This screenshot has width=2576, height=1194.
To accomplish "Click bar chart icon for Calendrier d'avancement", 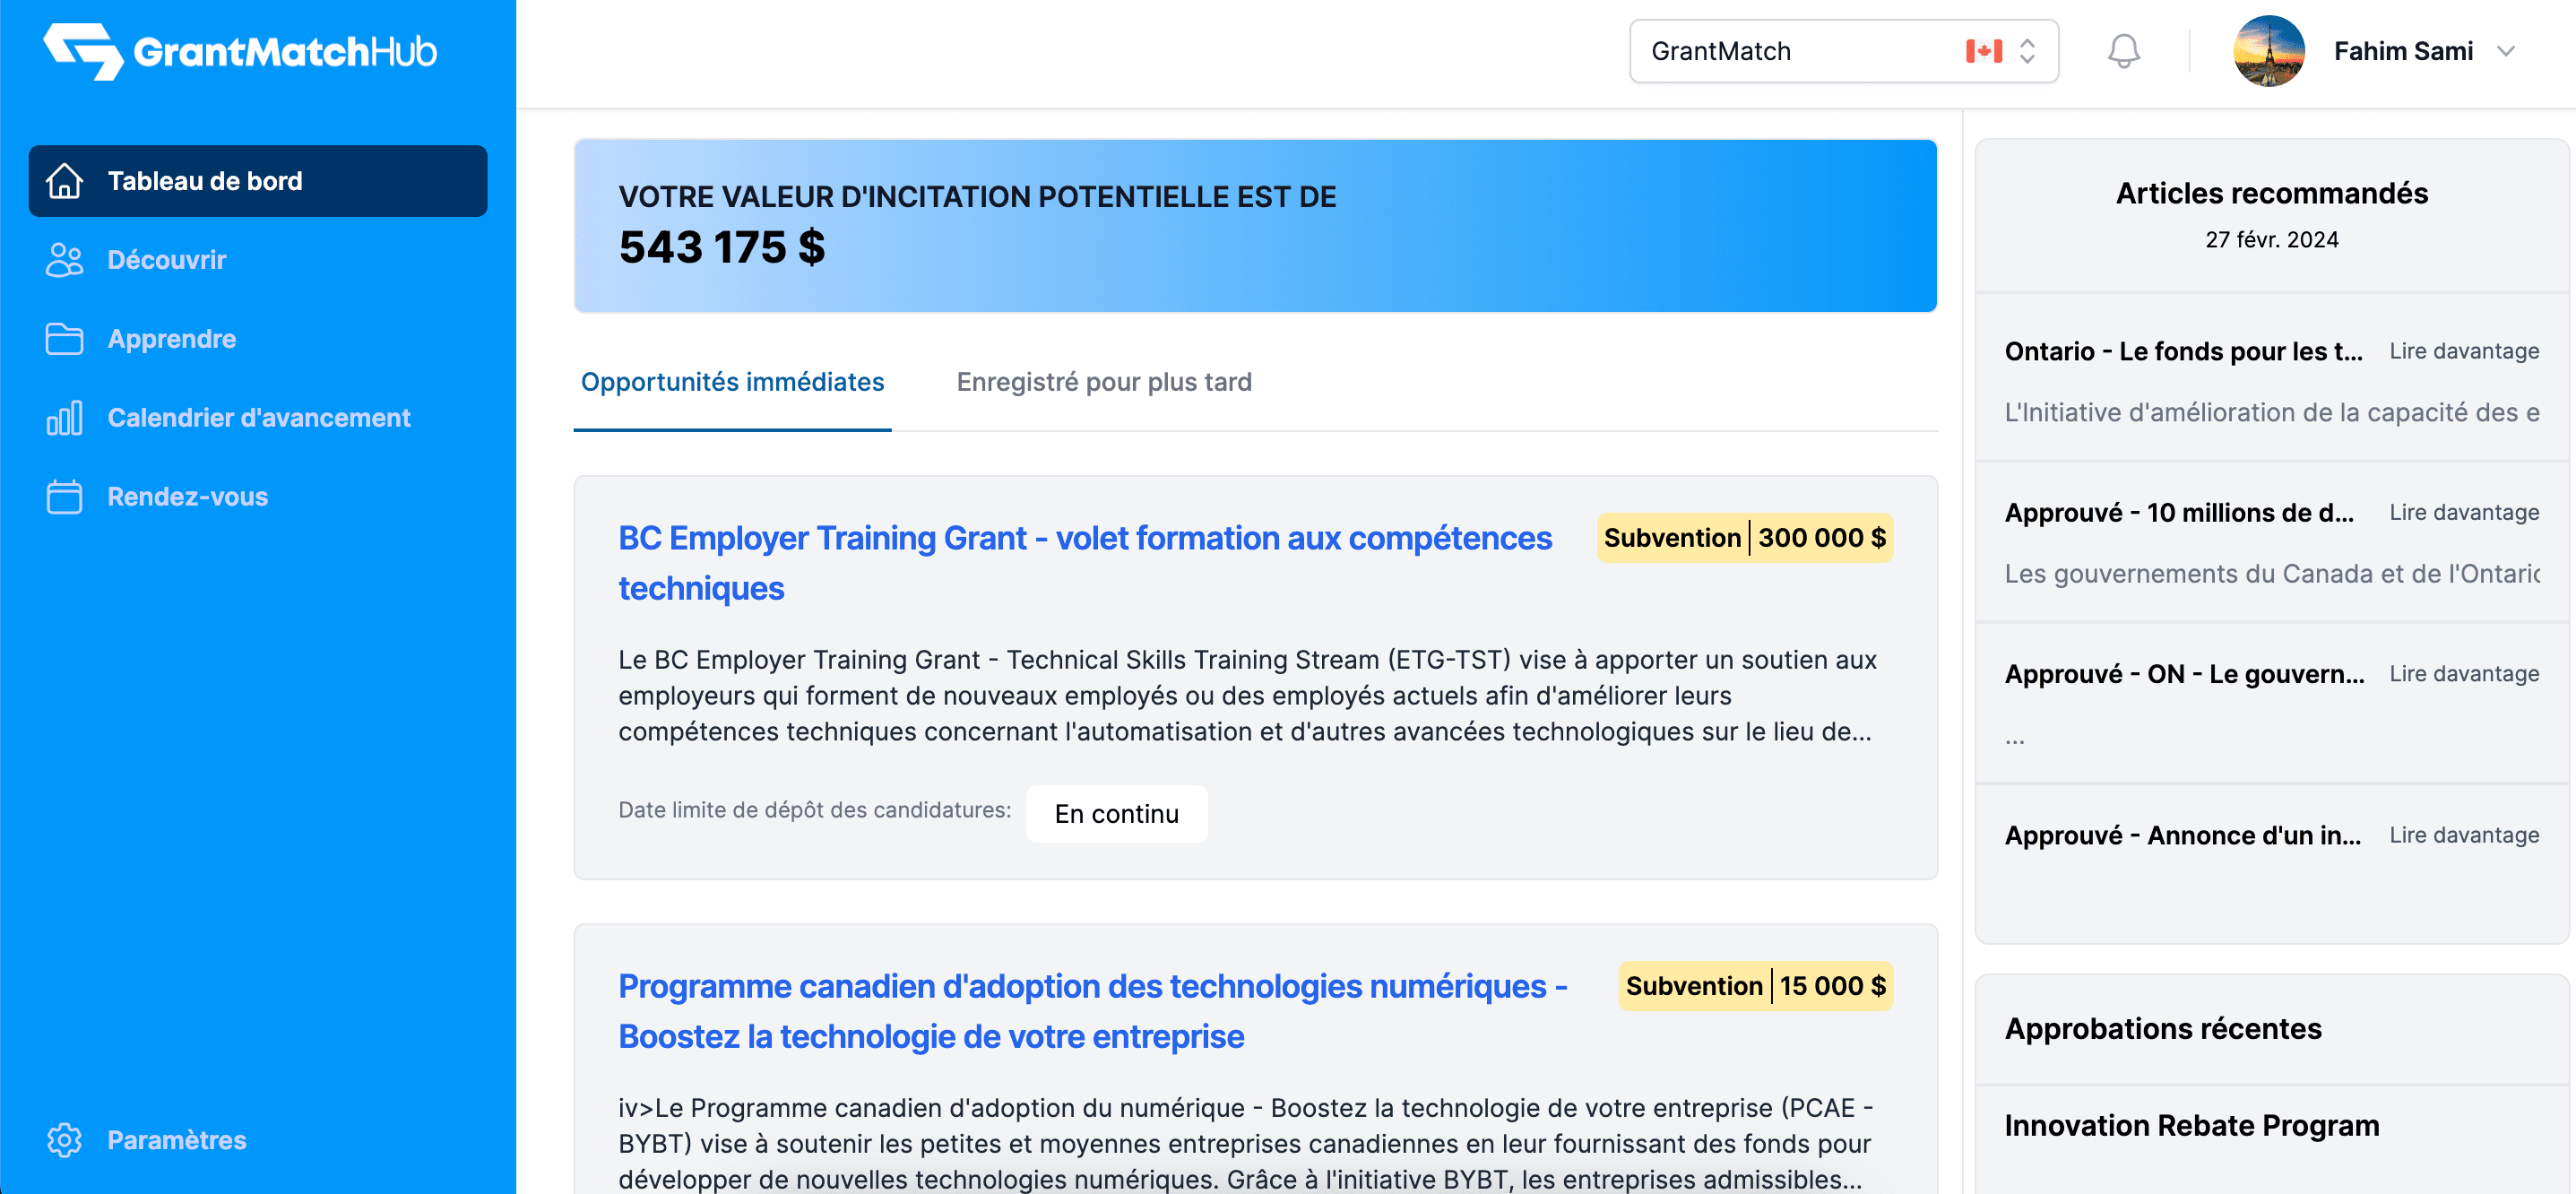I will (x=64, y=418).
